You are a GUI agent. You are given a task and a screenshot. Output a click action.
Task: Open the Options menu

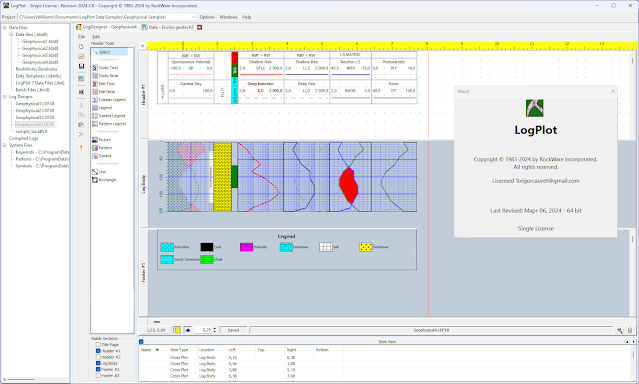(207, 17)
